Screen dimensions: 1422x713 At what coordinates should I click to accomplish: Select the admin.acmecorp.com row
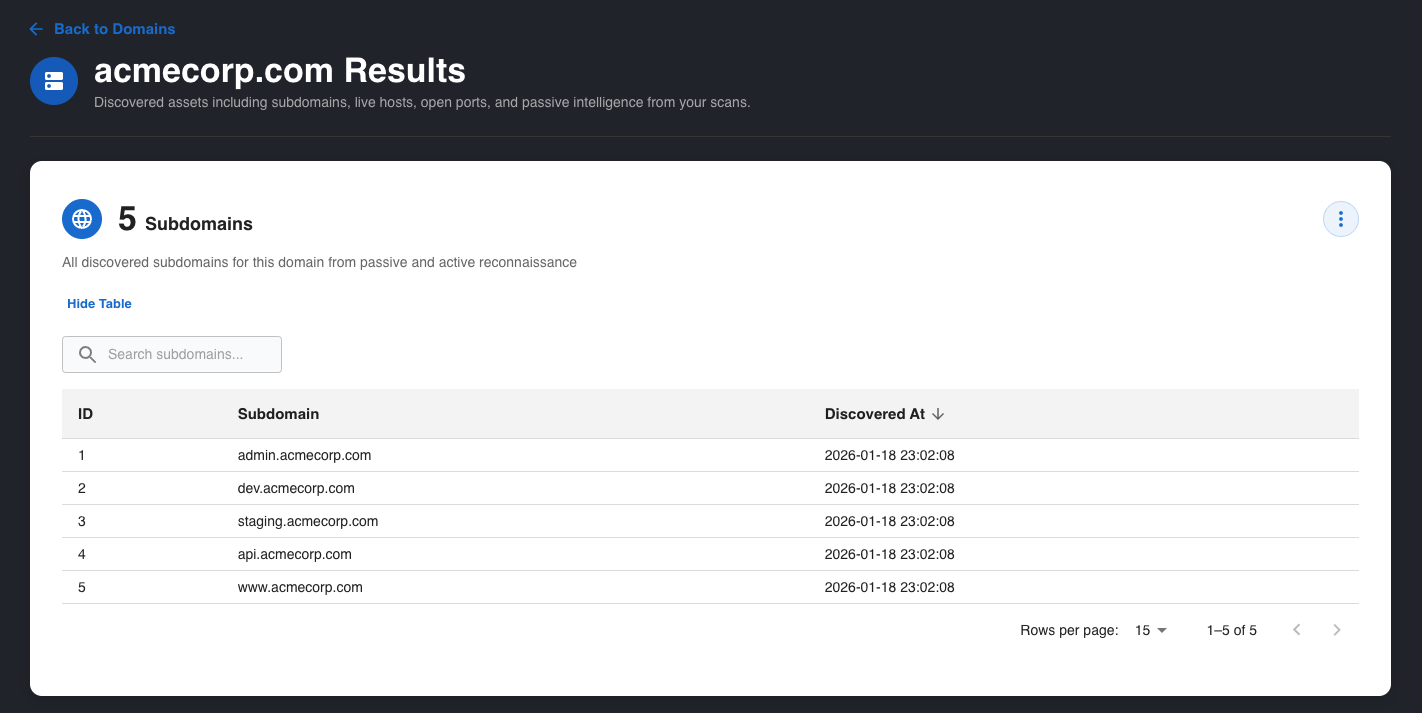click(304, 455)
